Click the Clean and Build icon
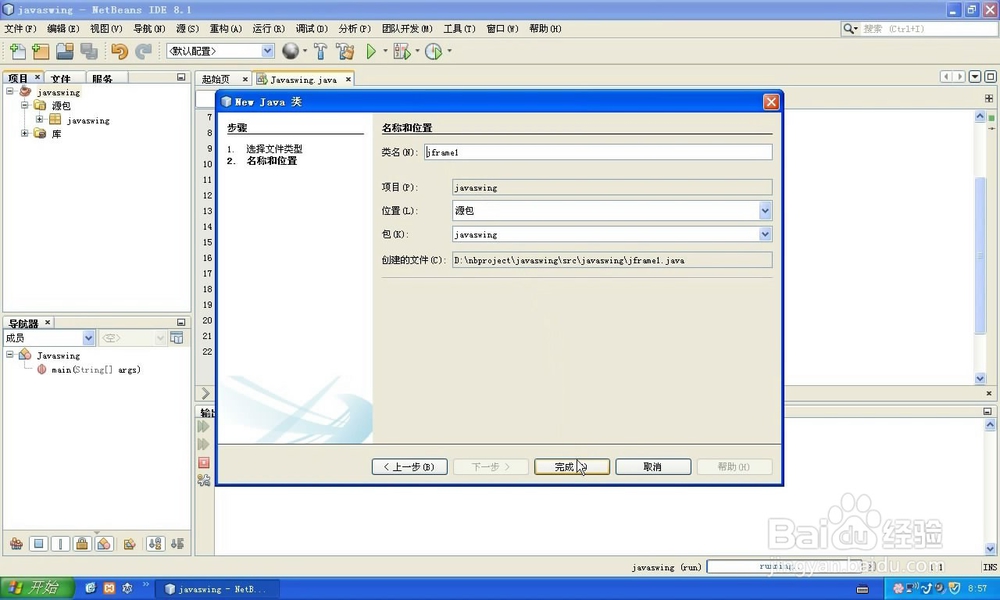Viewport: 1000px width, 600px height. tap(344, 51)
